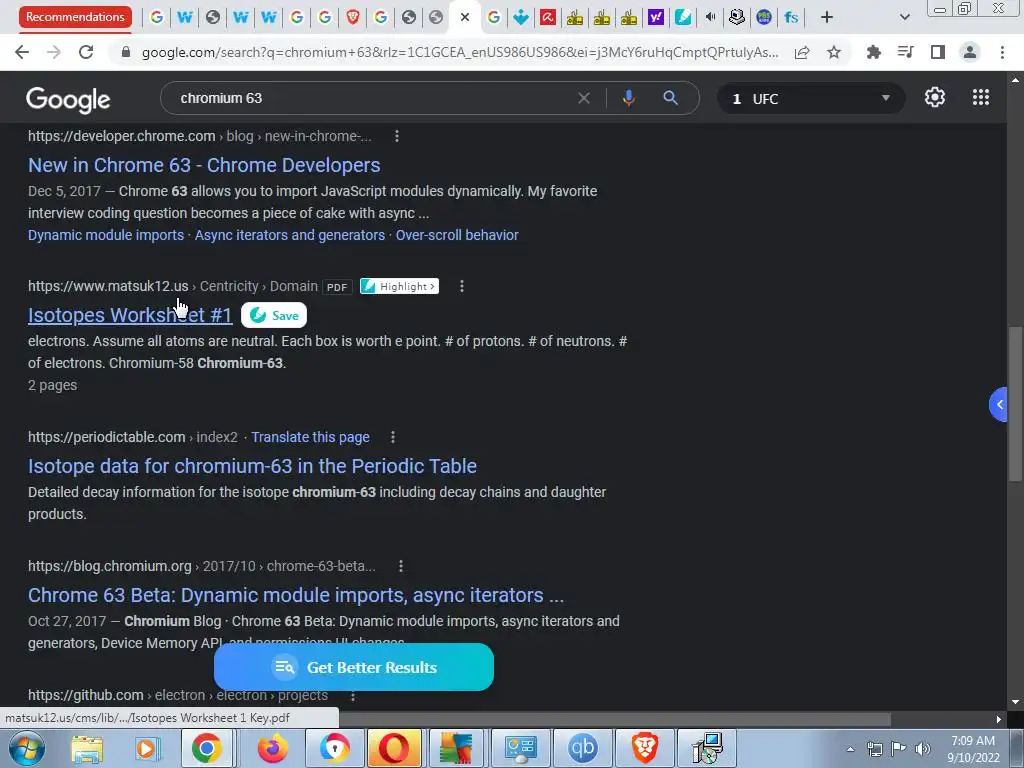Open Action Center flag in tray
1024x768 pixels.
coord(899,748)
